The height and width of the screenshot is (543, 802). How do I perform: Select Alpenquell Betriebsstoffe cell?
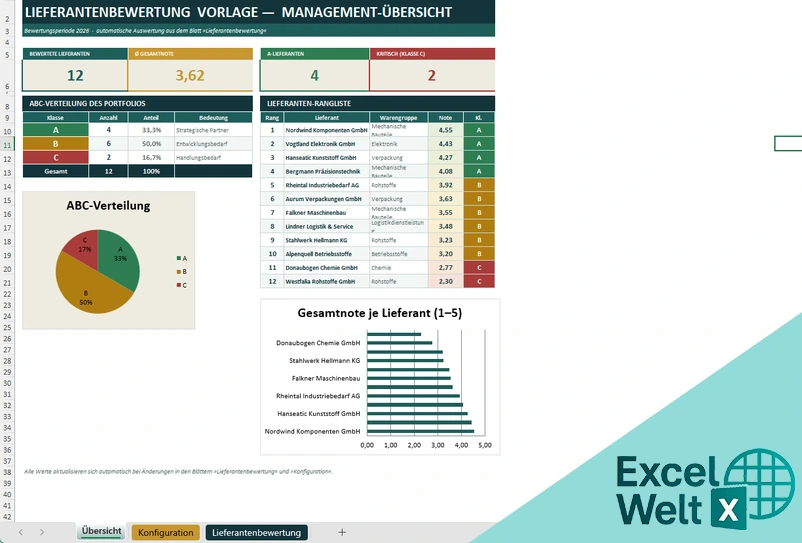[326, 254]
